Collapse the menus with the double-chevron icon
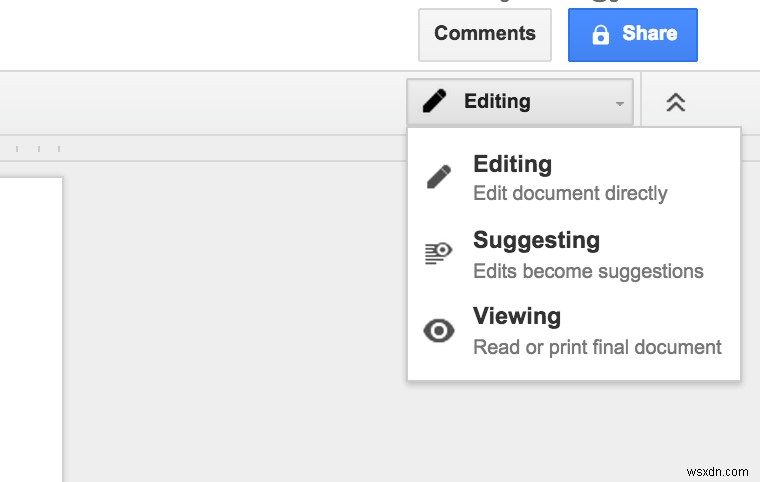 click(x=676, y=102)
